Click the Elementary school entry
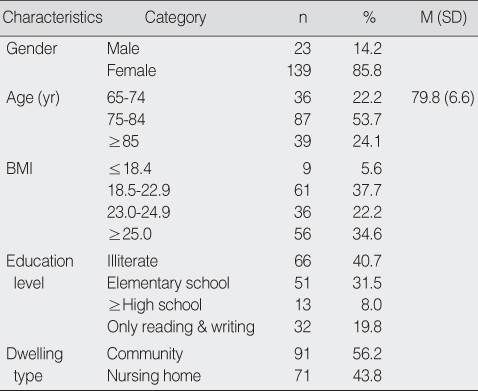478x391 pixels. [168, 283]
